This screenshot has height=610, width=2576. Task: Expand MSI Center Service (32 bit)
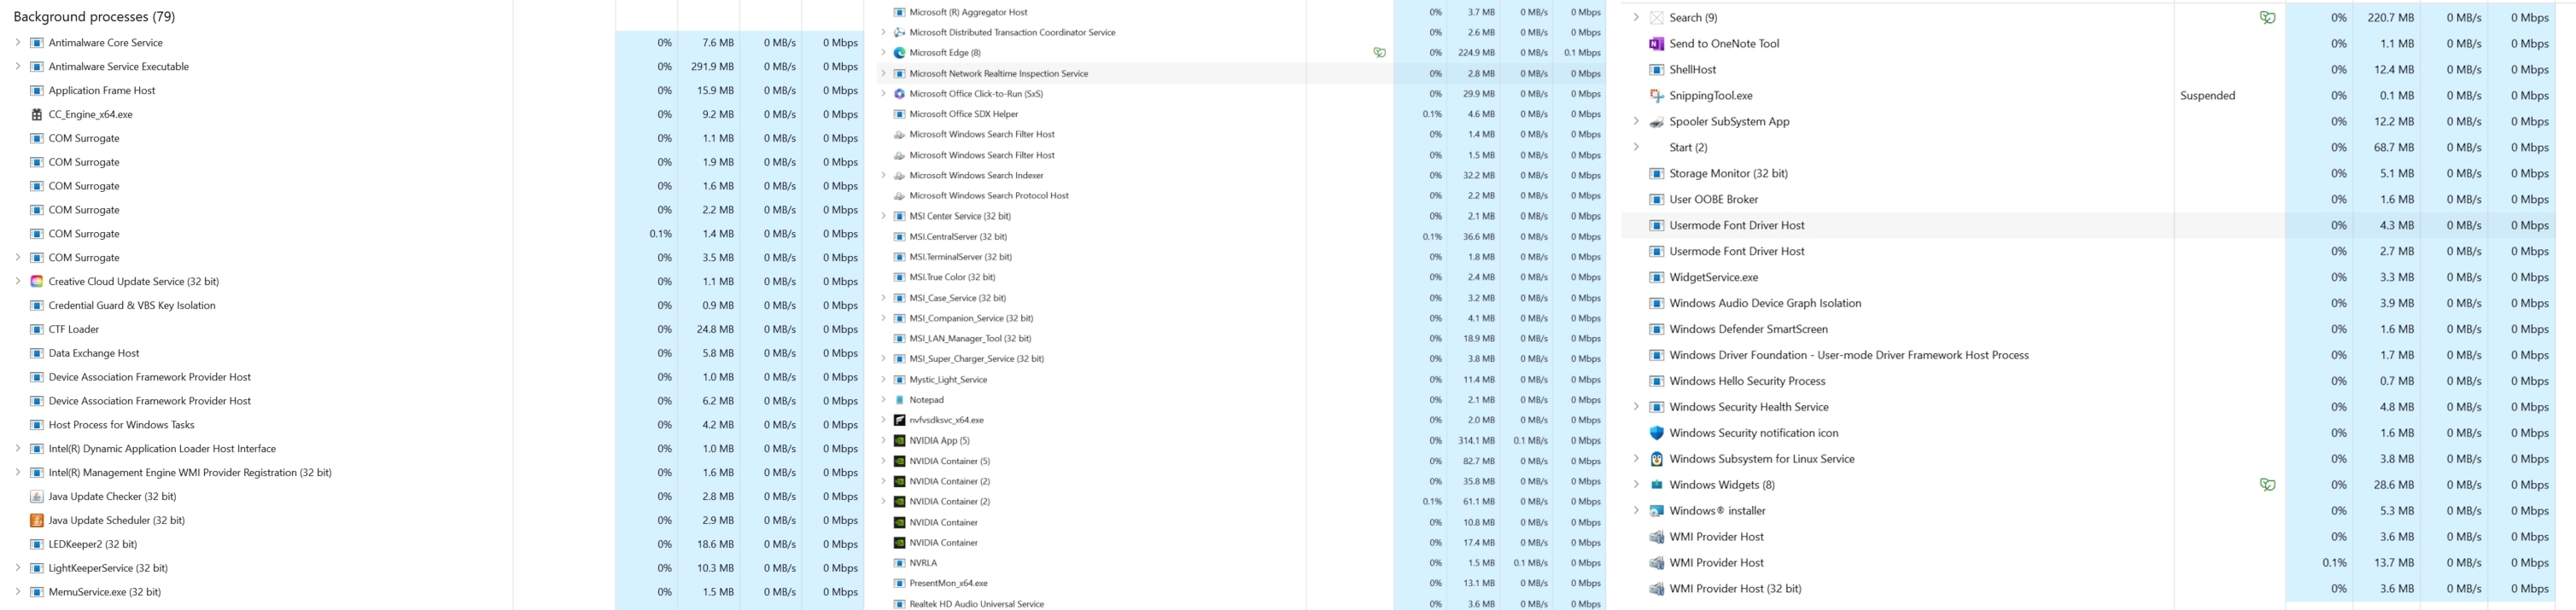pyautogui.click(x=883, y=216)
